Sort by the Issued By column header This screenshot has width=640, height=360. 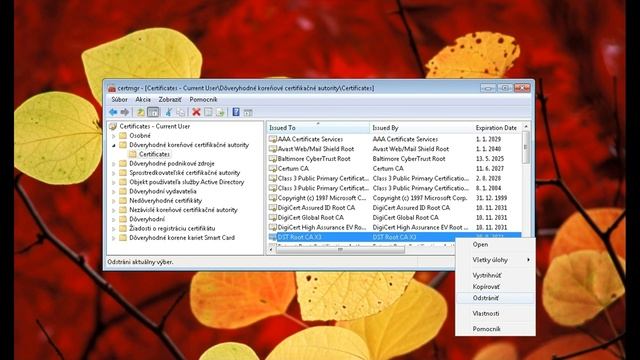click(421, 128)
